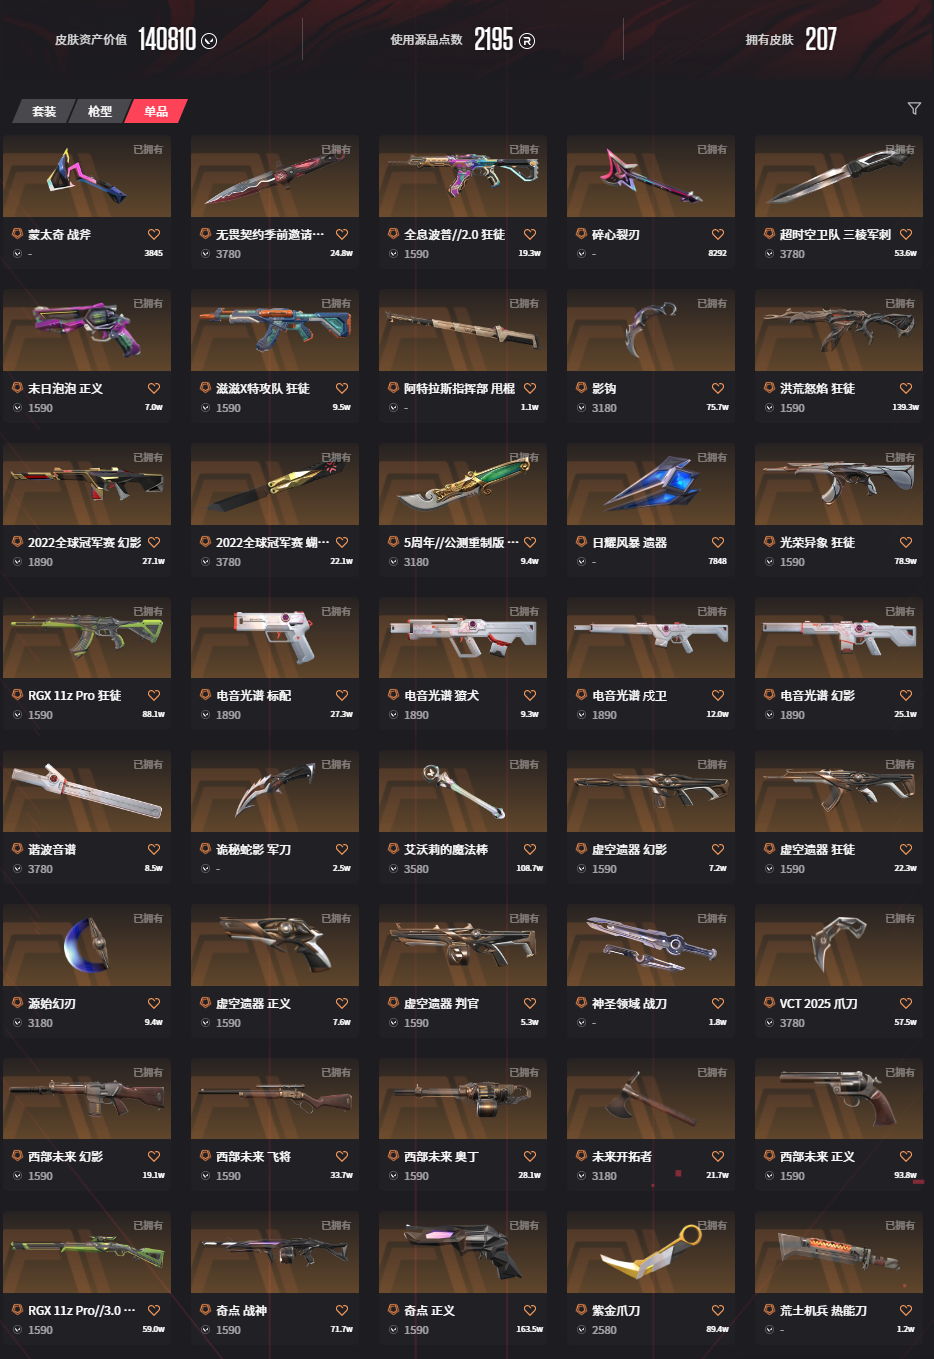Expand the skin asset value 140810 dropdown
Image resolution: width=934 pixels, height=1359 pixels.
[x=209, y=41]
